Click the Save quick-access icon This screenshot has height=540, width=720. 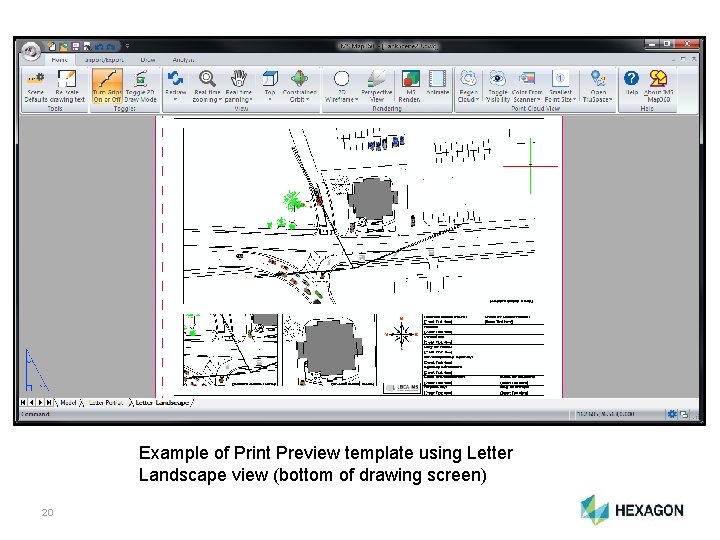(75, 46)
